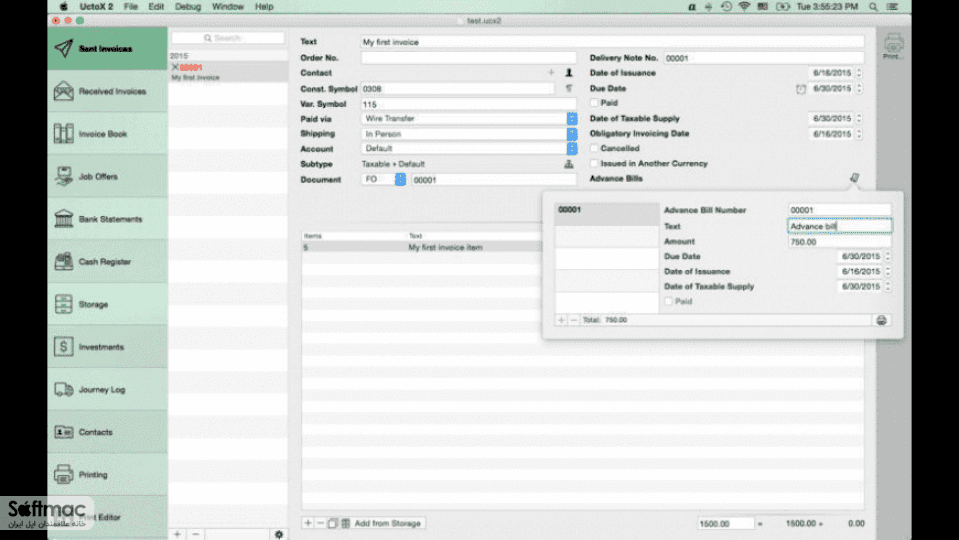
Task: Click the Order No. field
Action: (x=468, y=57)
